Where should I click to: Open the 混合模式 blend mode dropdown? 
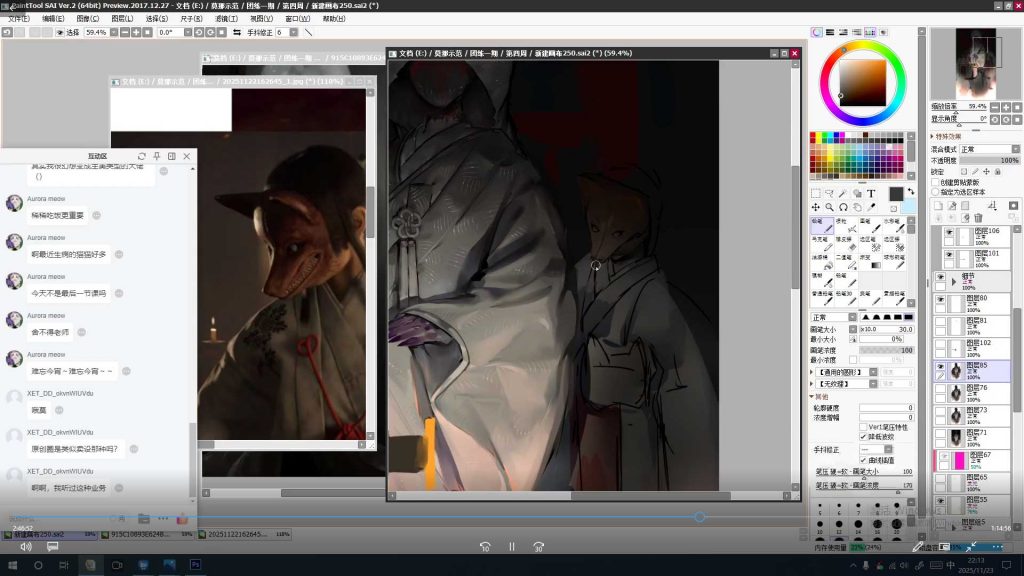coord(988,149)
